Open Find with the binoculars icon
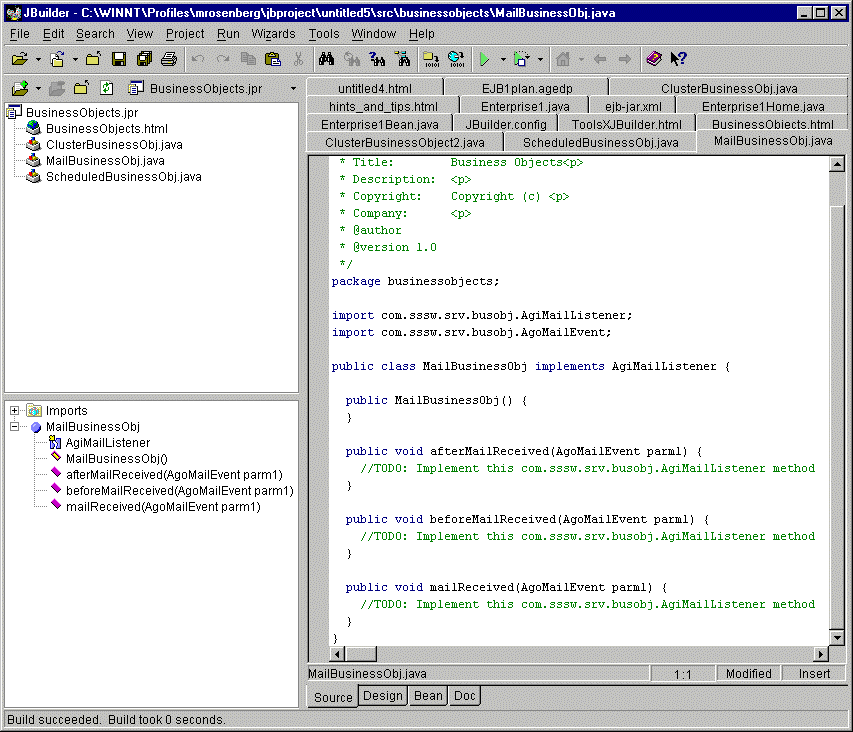The image size is (853, 732). tap(326, 59)
